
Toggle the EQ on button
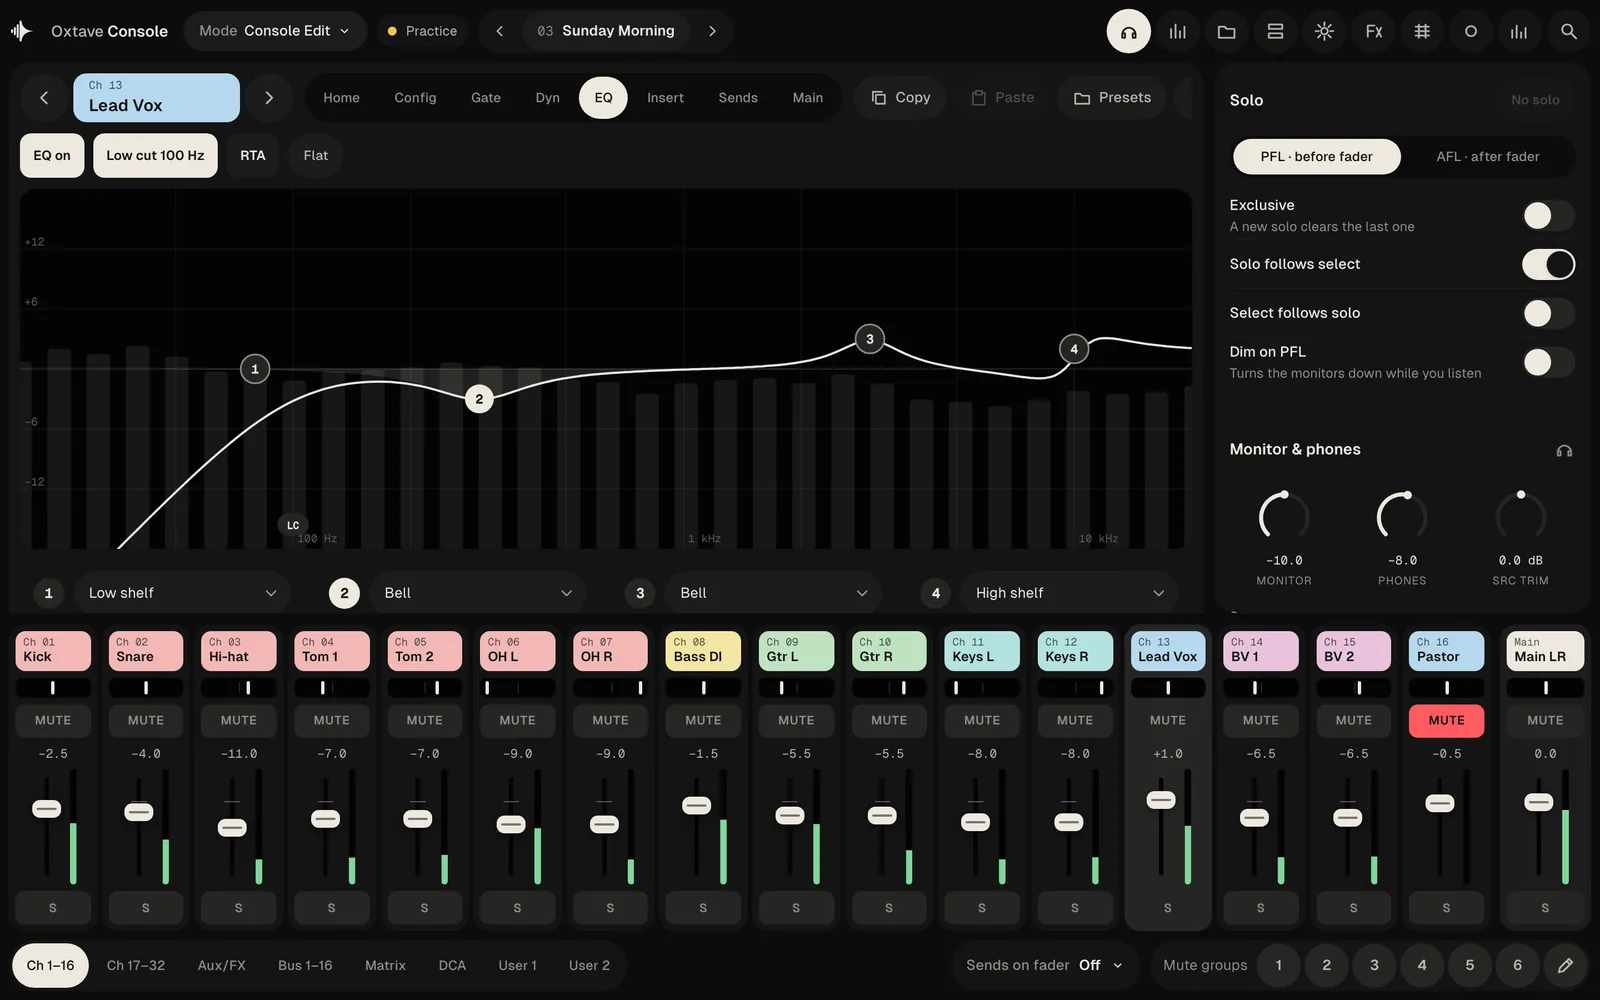click(52, 155)
